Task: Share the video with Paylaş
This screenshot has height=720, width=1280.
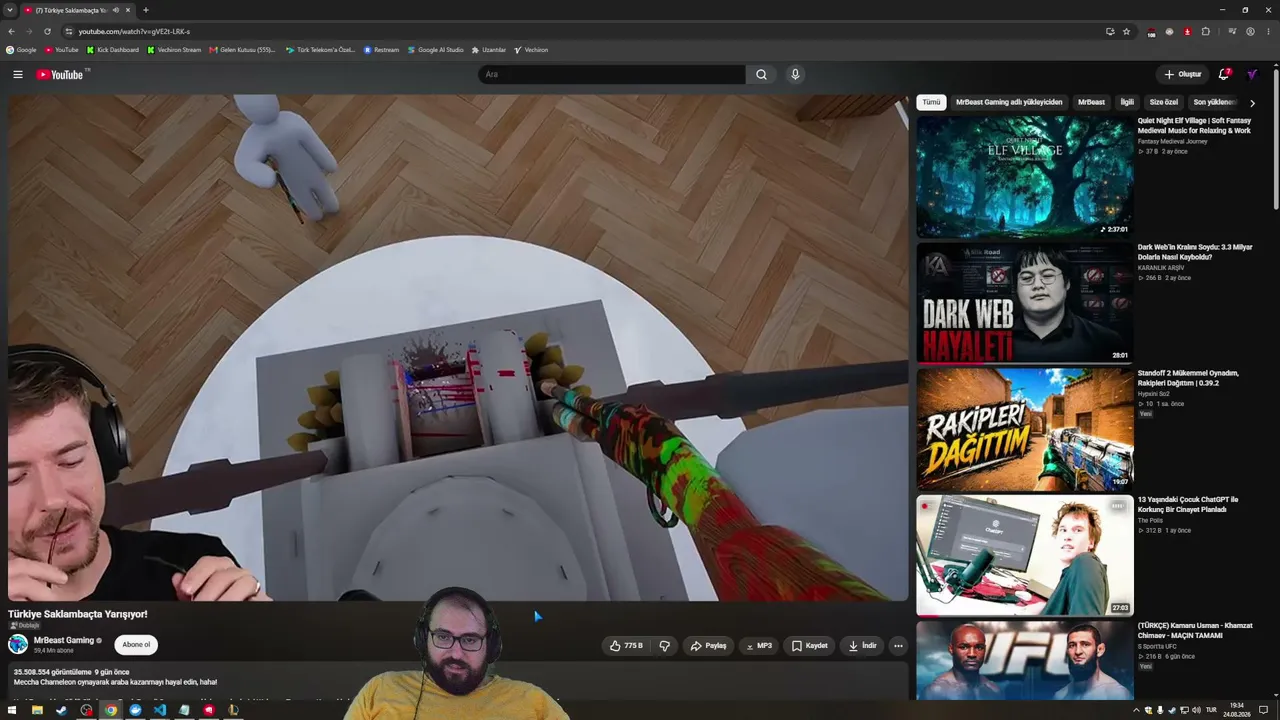Action: [708, 646]
